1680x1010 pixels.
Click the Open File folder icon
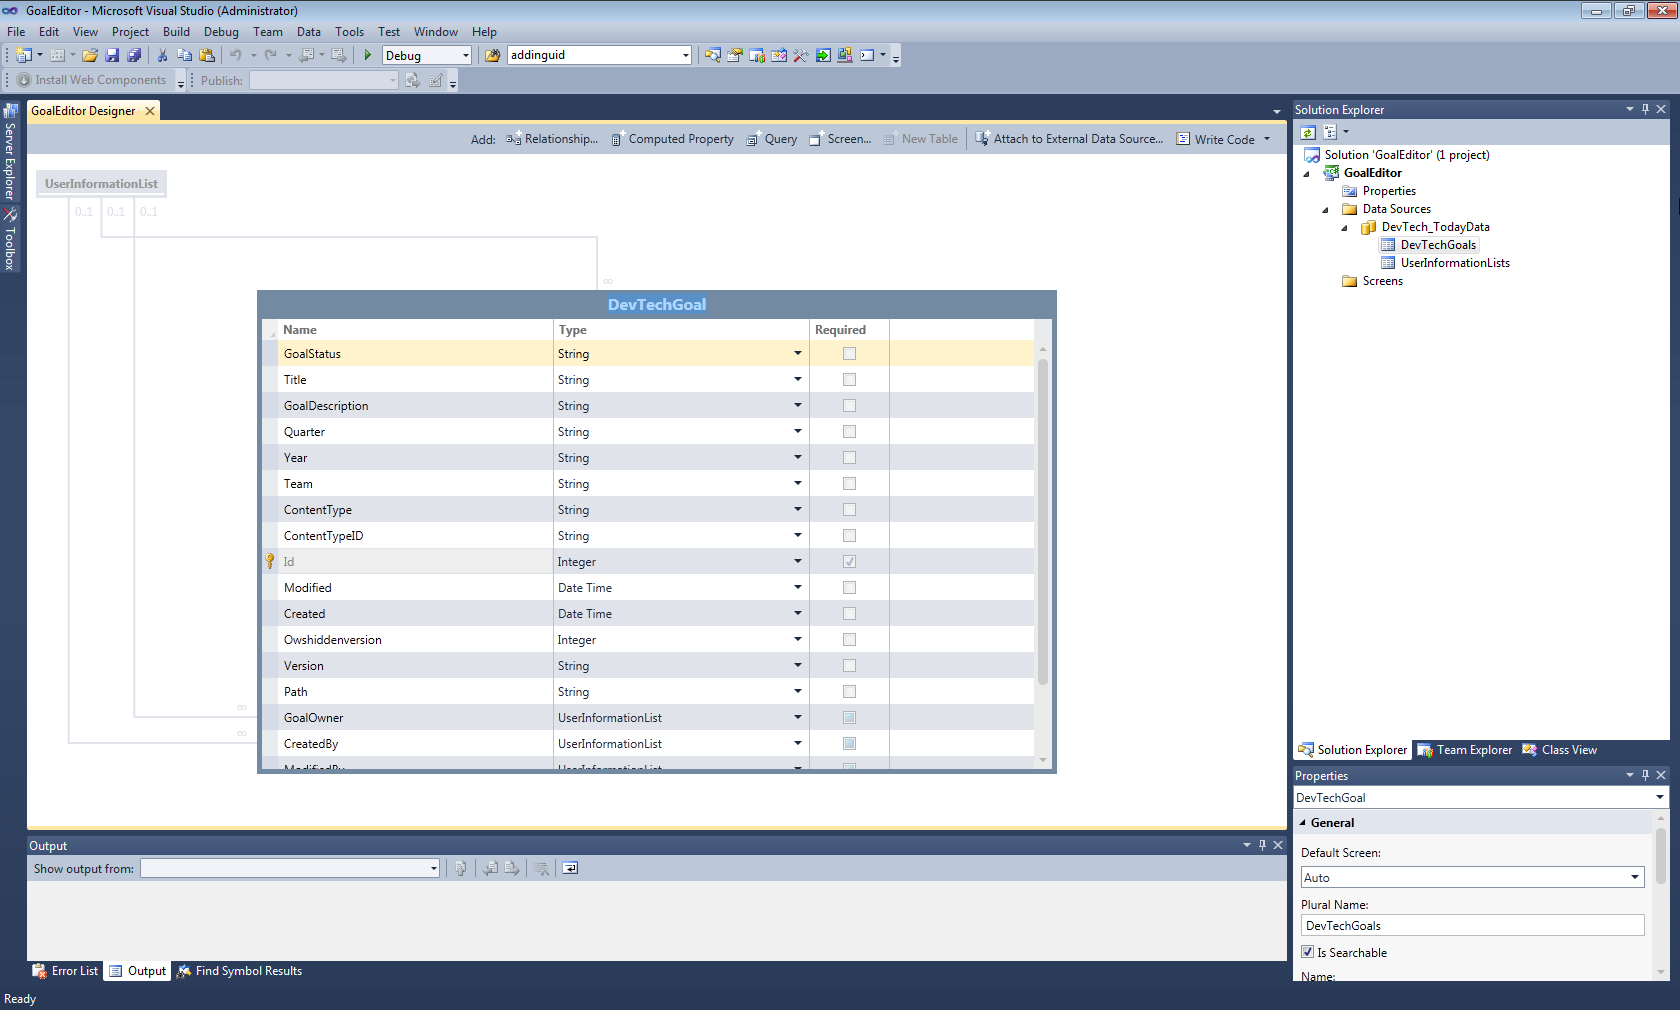pyautogui.click(x=90, y=56)
